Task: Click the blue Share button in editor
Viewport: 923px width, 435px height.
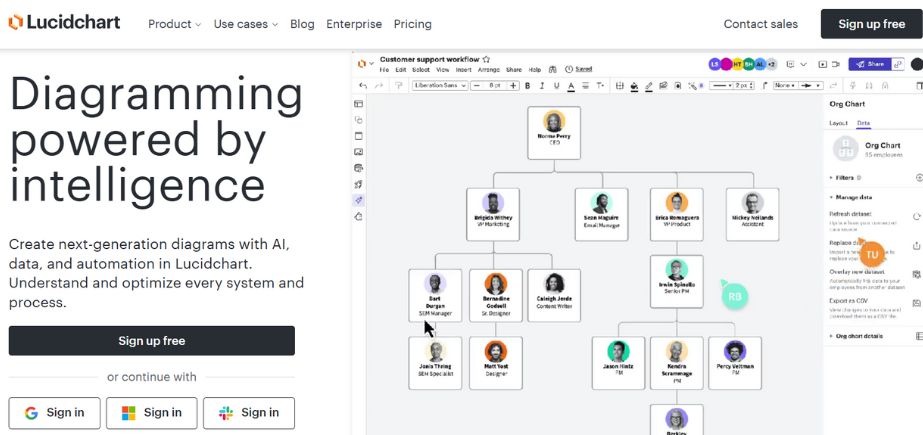Action: 869,64
